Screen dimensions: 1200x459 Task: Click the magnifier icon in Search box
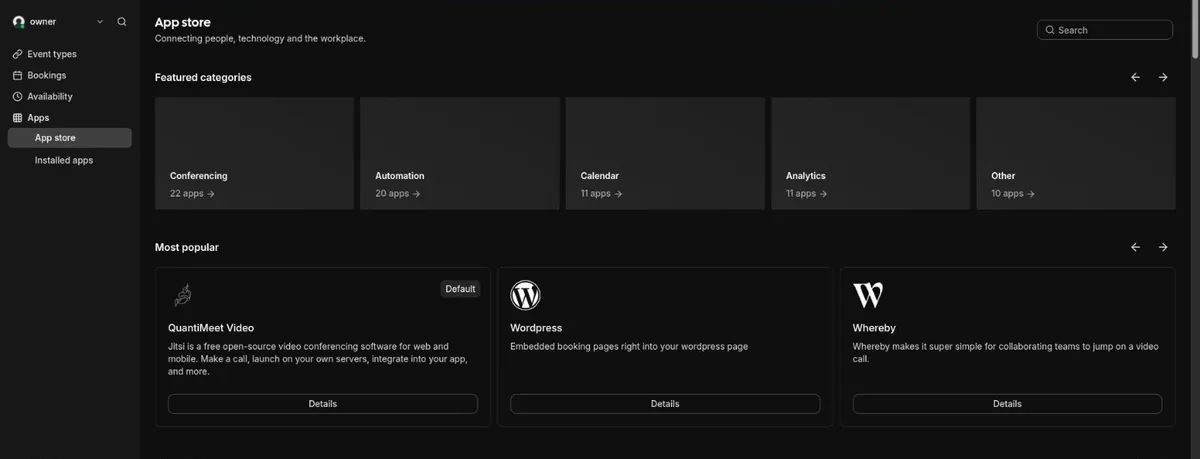coord(1050,30)
